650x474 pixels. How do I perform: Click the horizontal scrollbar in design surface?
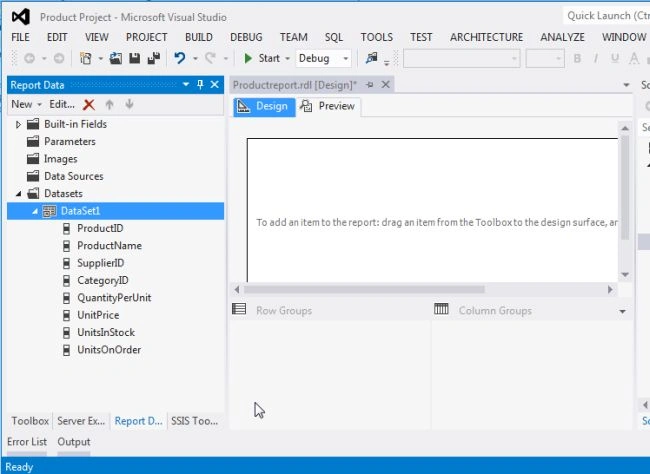[364, 289]
